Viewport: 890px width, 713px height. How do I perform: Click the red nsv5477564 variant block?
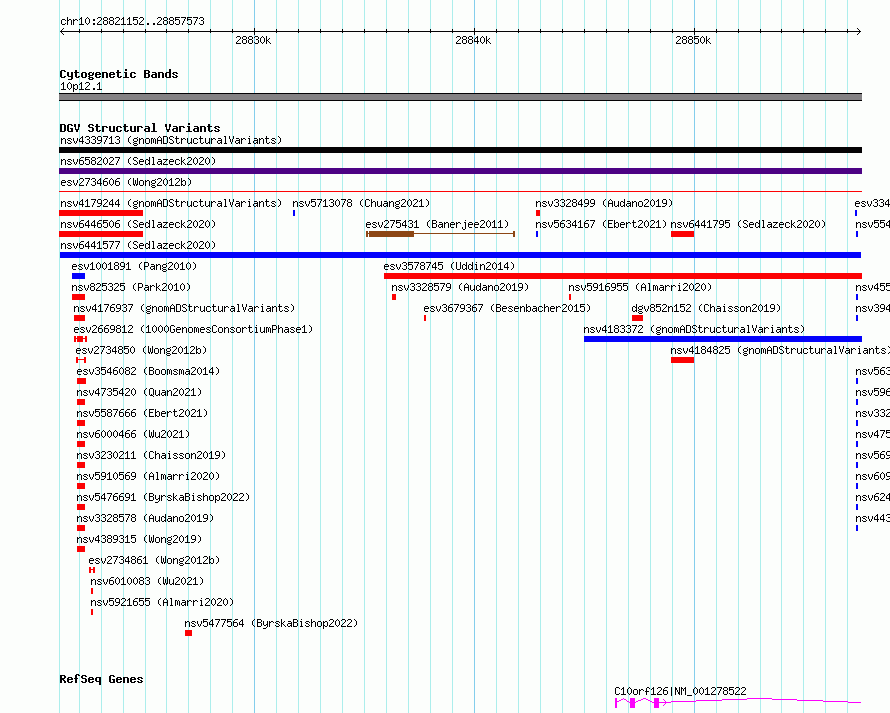coord(188,633)
